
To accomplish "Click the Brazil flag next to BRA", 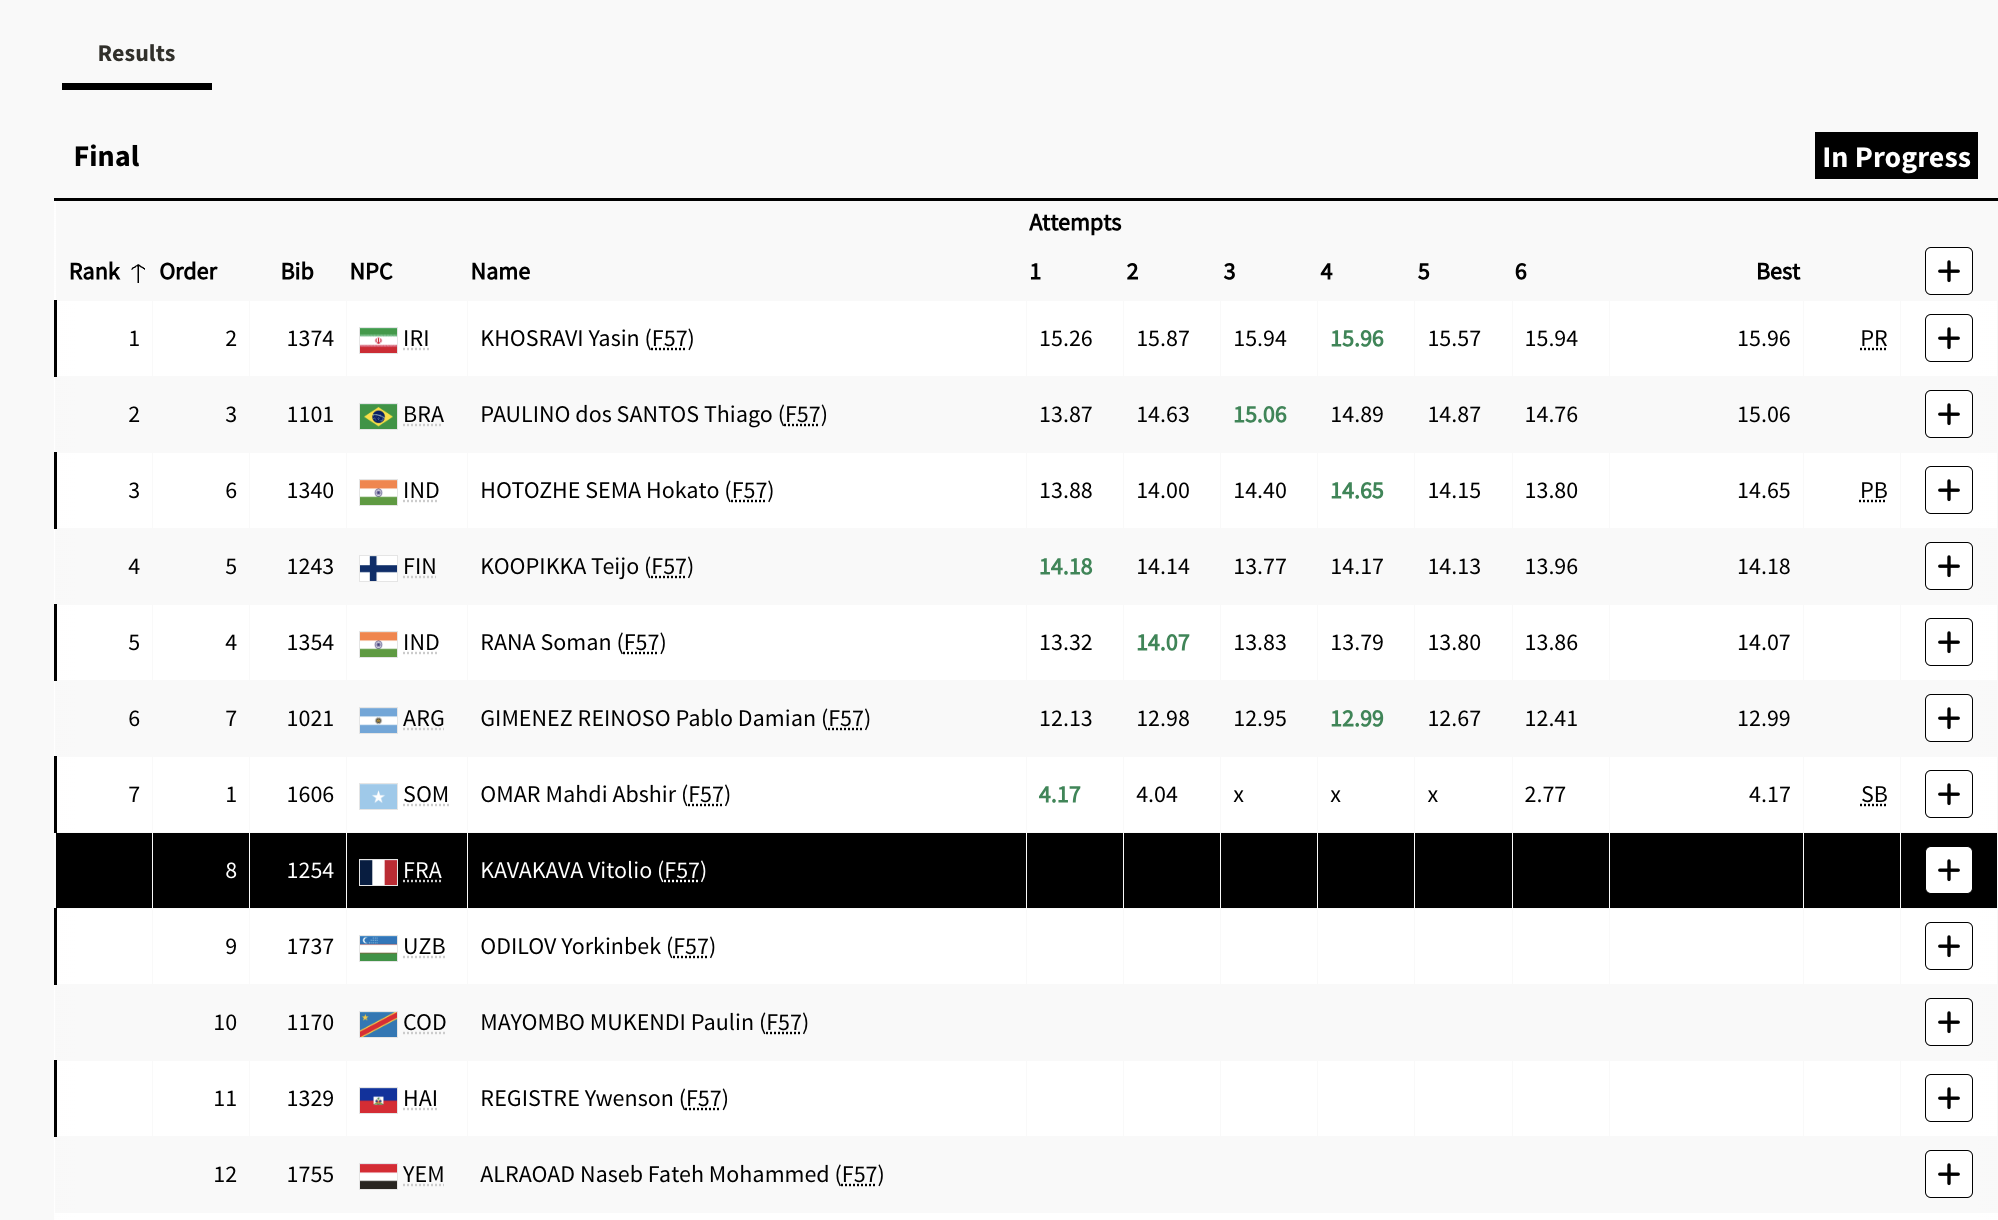I will (378, 415).
